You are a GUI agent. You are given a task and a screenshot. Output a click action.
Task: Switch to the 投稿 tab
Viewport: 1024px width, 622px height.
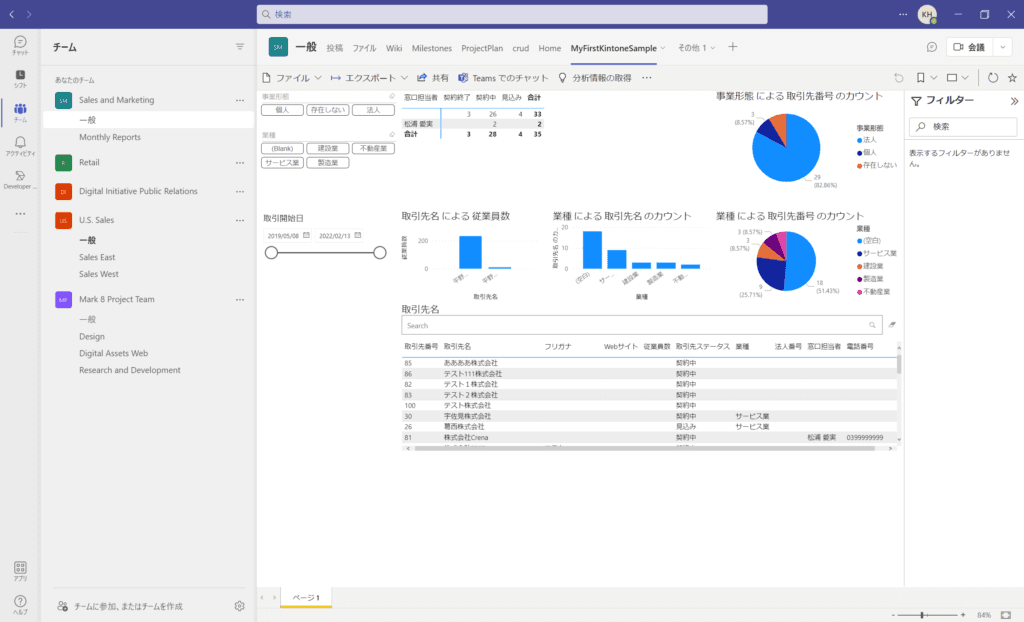335,48
